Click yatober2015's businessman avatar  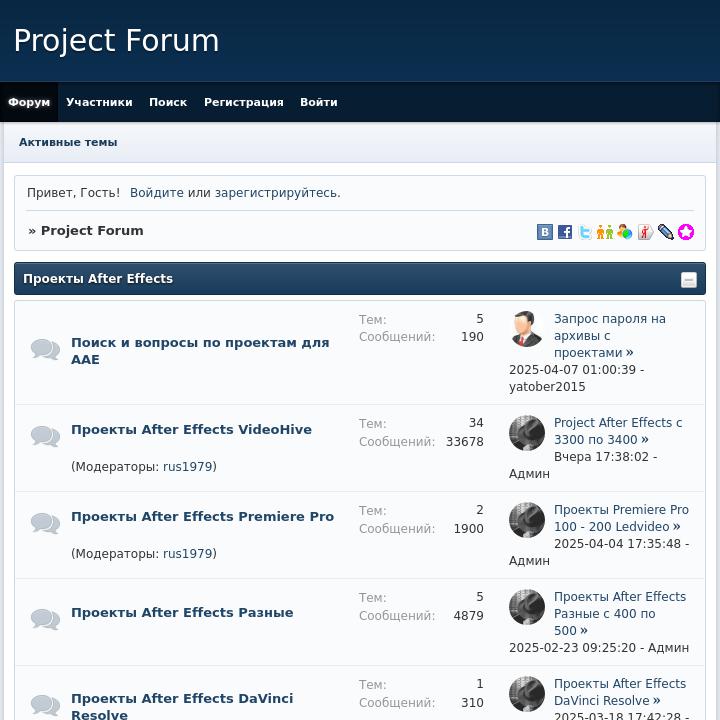click(x=527, y=329)
